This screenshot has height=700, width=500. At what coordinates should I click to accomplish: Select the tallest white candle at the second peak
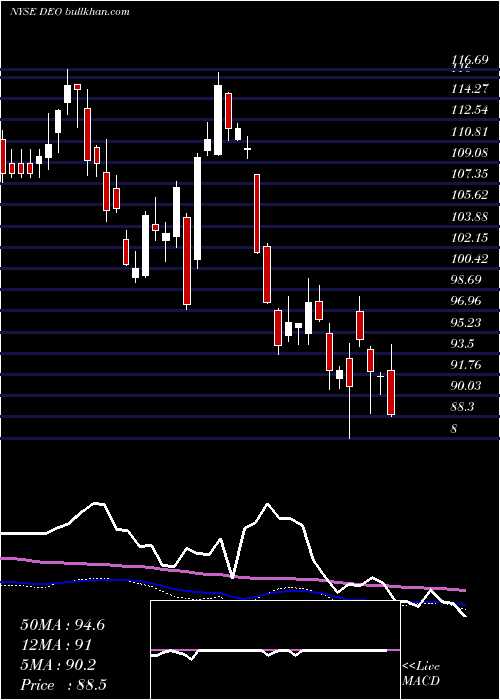point(218,120)
